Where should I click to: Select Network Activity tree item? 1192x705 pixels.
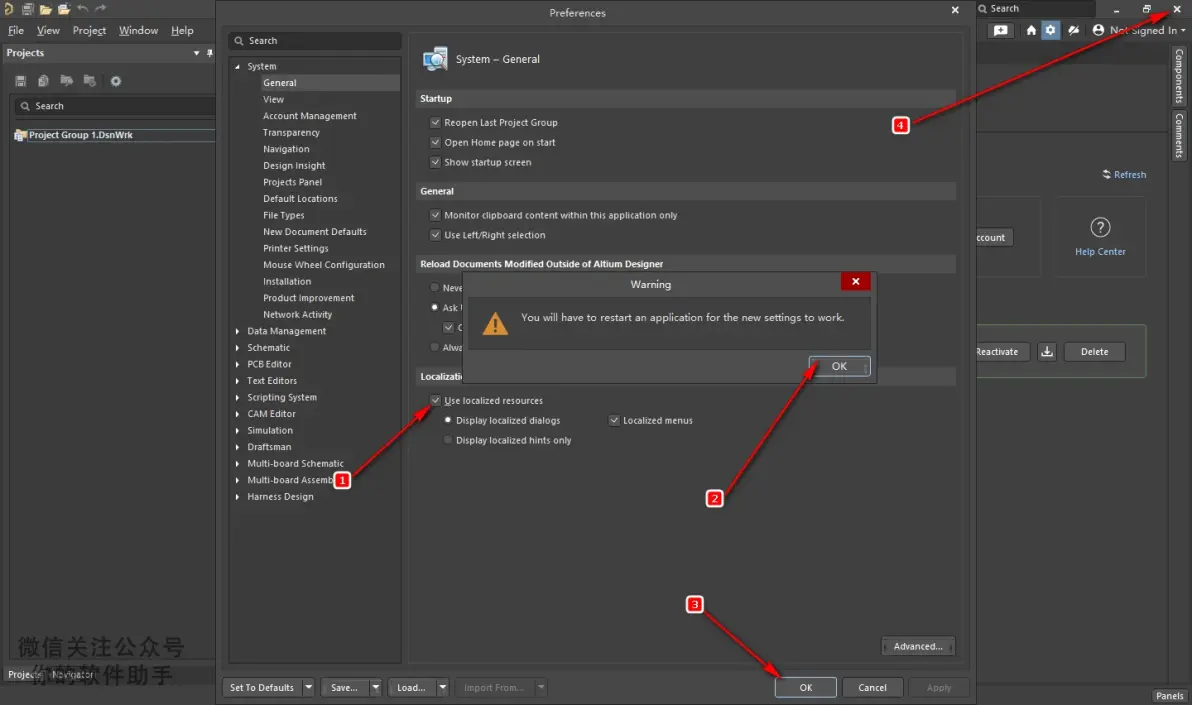(x=297, y=315)
